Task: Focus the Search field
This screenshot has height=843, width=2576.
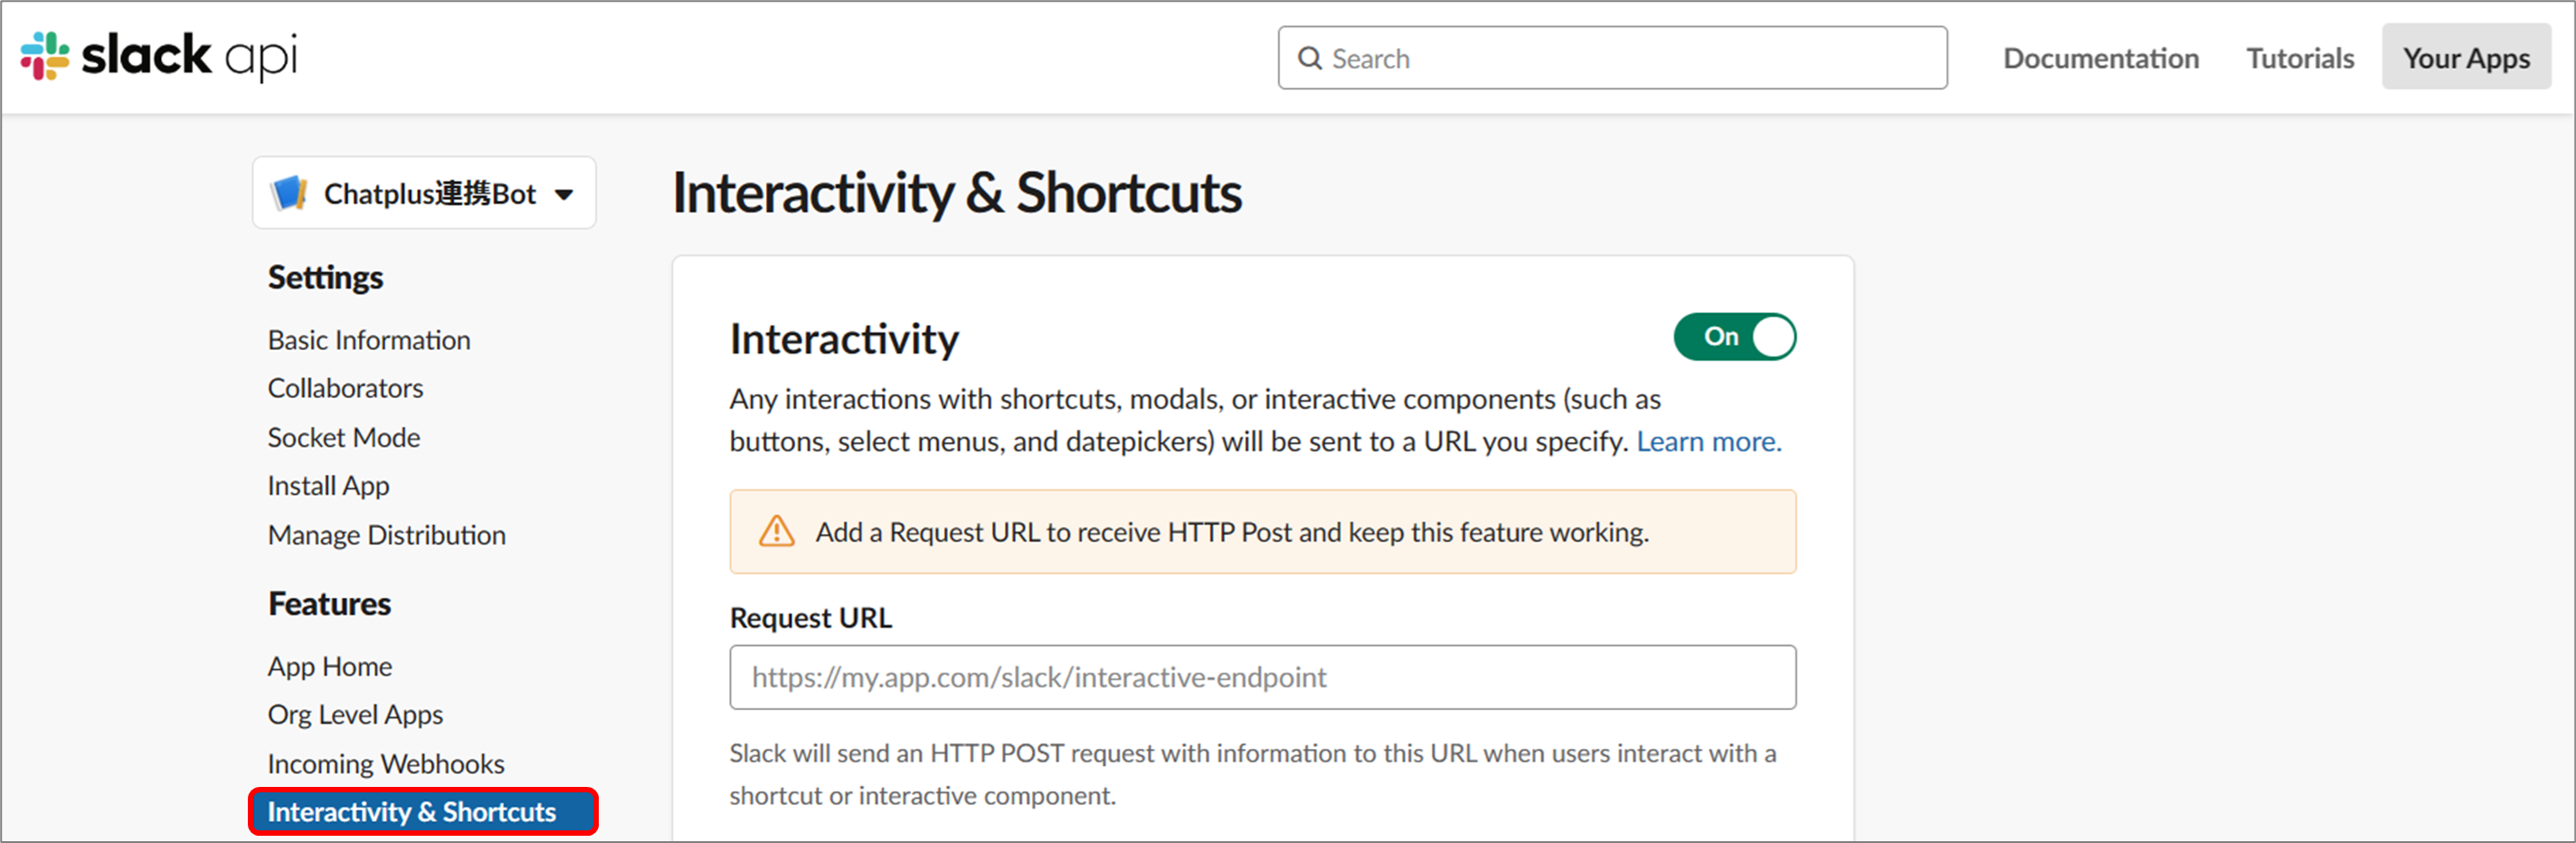Action: click(x=1612, y=58)
